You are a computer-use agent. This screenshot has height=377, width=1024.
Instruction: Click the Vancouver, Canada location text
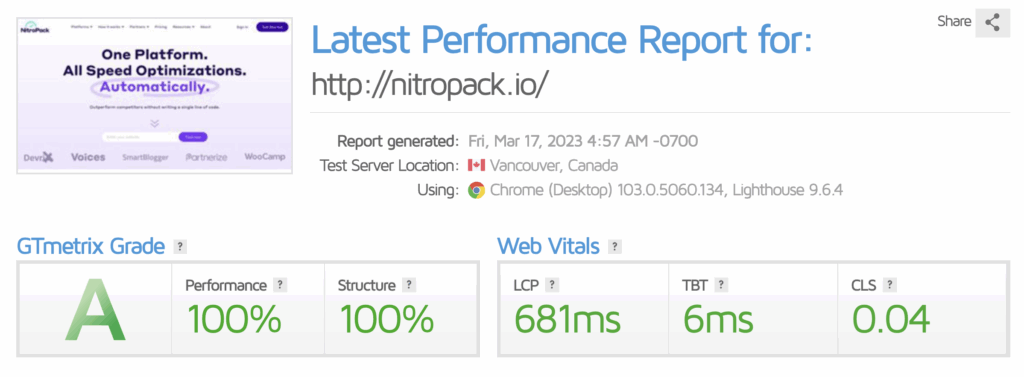tap(554, 165)
